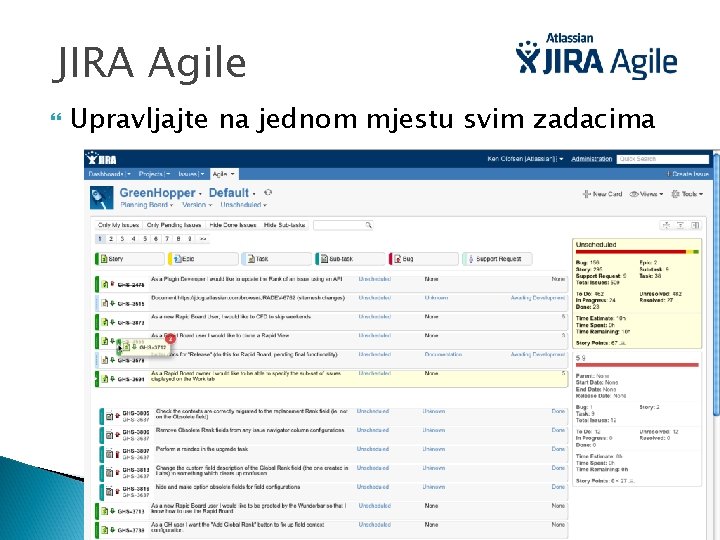Expand the Planning Board dropdown

[x=146, y=205]
